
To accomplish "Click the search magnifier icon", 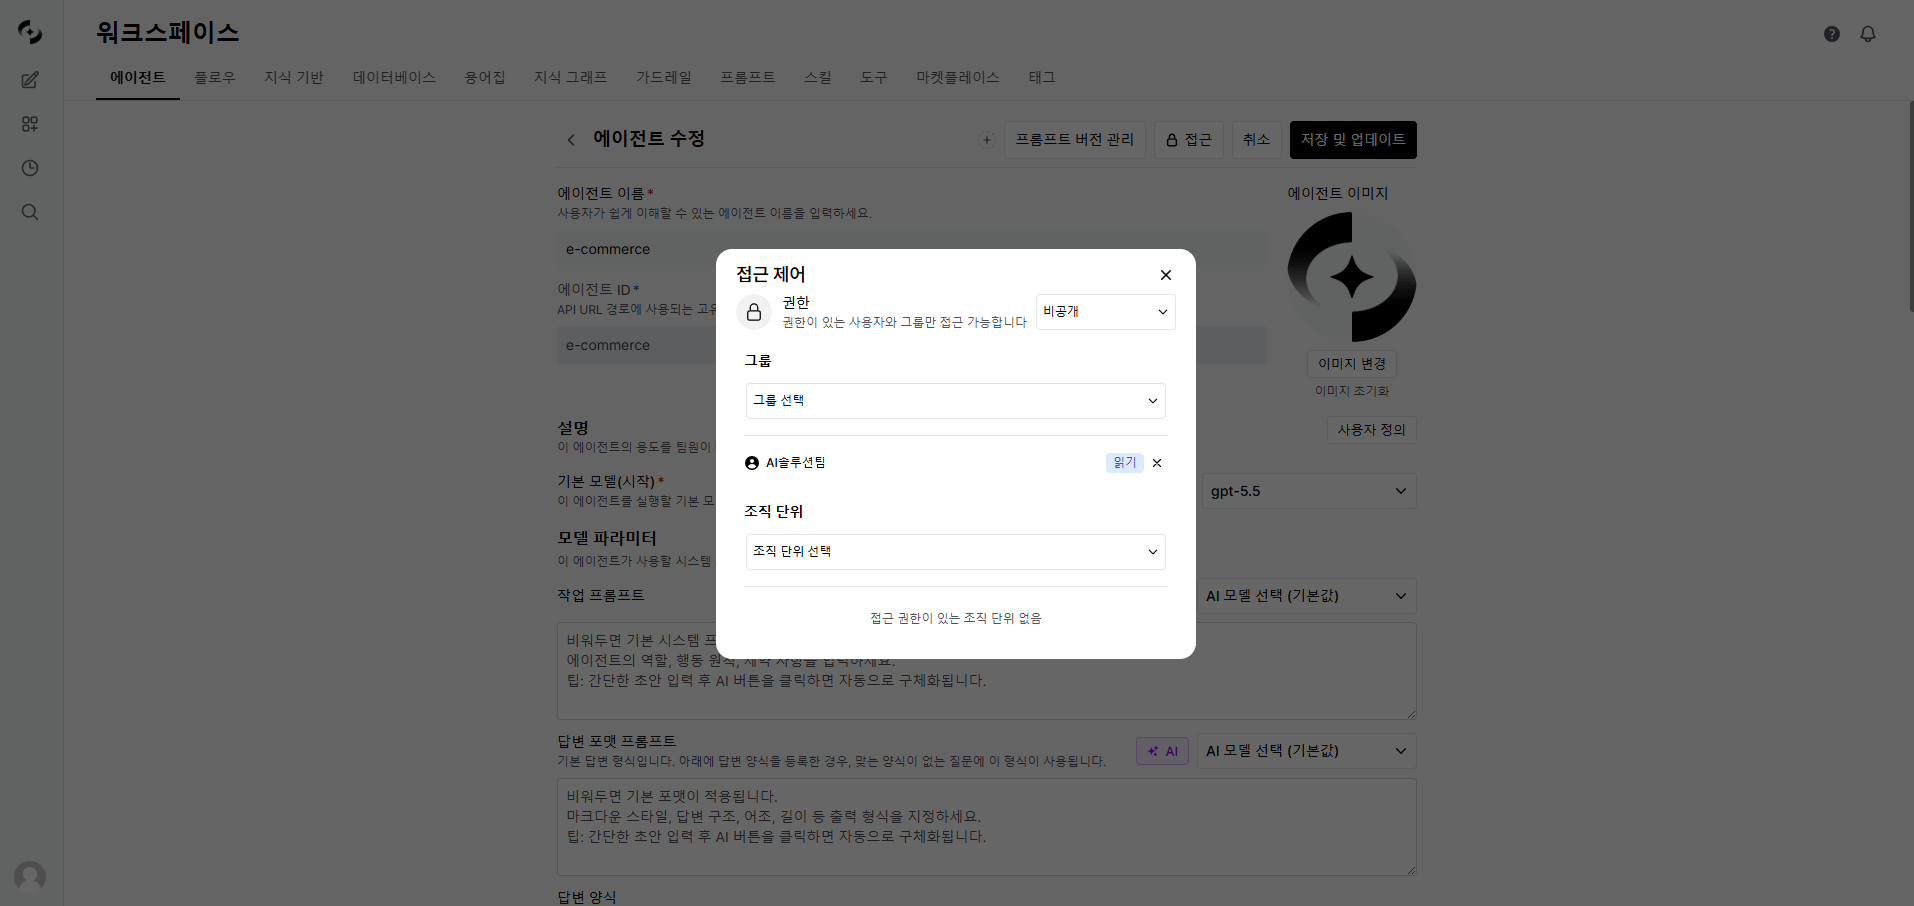I will pyautogui.click(x=30, y=212).
